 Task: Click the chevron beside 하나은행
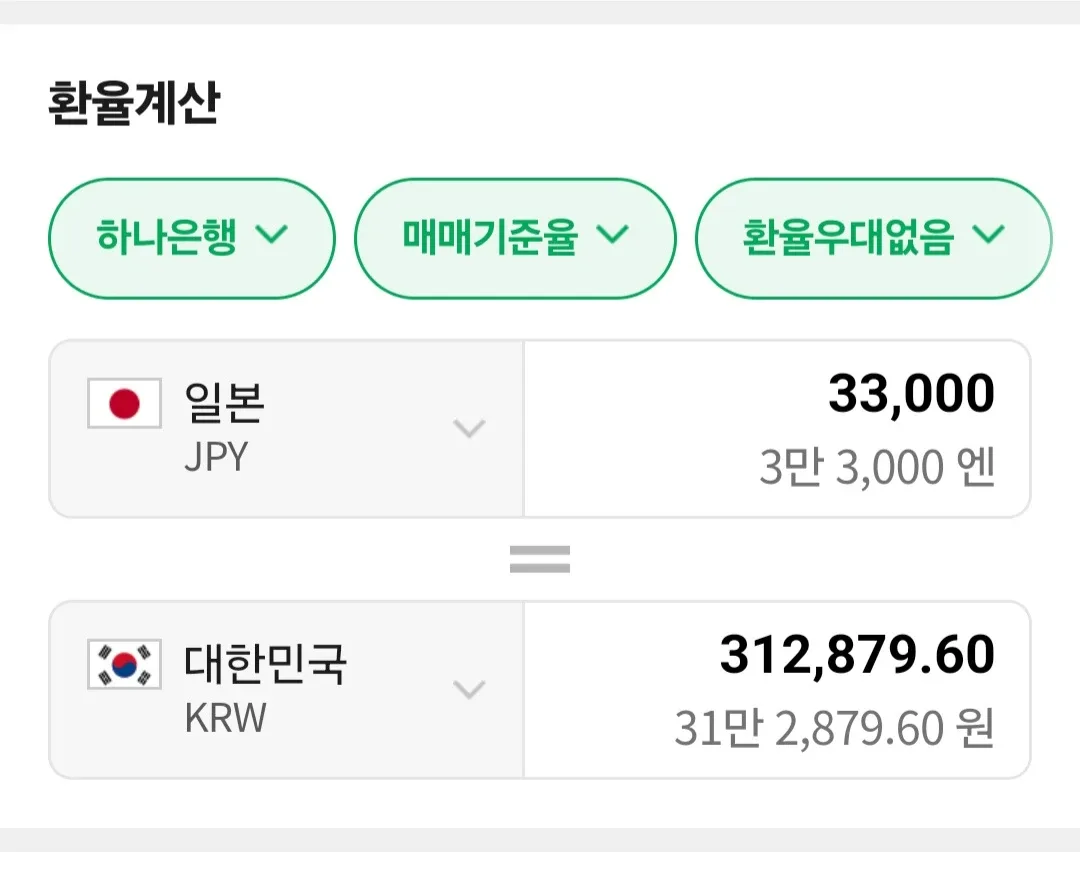tap(271, 235)
